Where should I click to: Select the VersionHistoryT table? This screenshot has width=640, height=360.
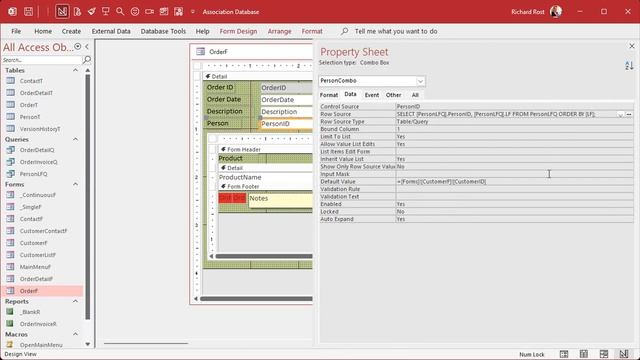[40, 129]
